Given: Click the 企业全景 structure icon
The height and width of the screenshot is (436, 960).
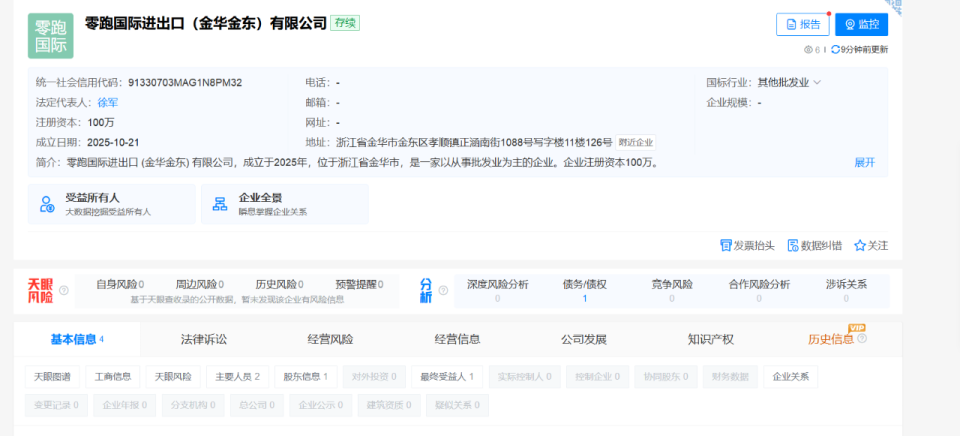Looking at the screenshot, I should (219, 204).
